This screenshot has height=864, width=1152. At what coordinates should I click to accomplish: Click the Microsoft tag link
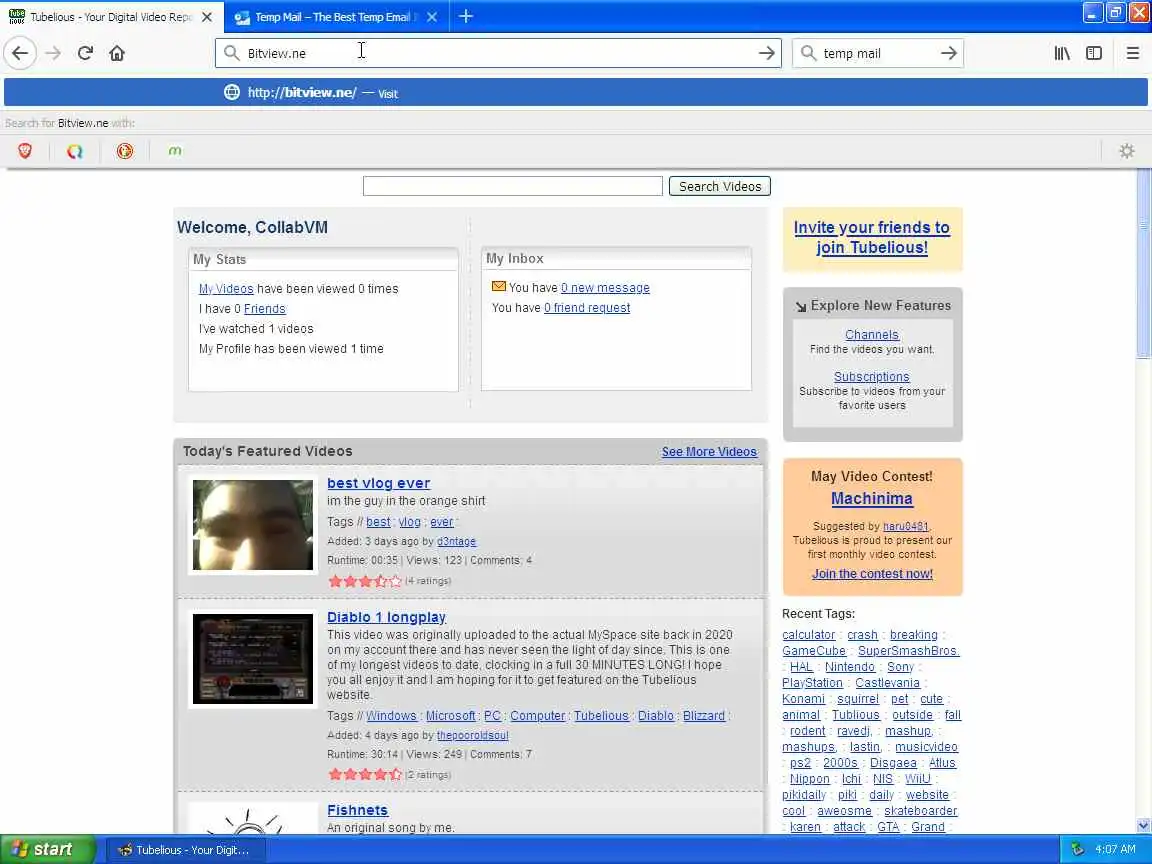click(x=450, y=716)
